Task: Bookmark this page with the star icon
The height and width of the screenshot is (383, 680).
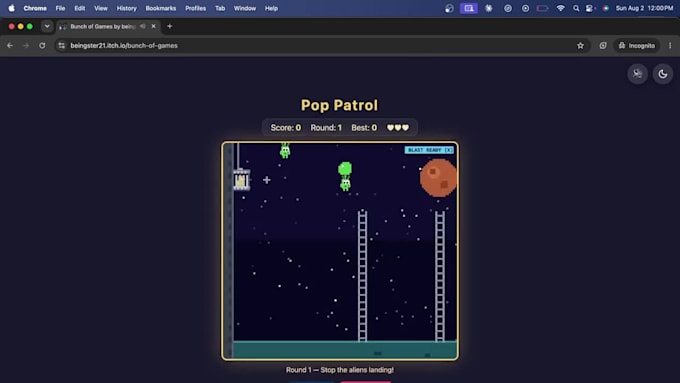Action: tap(580, 46)
